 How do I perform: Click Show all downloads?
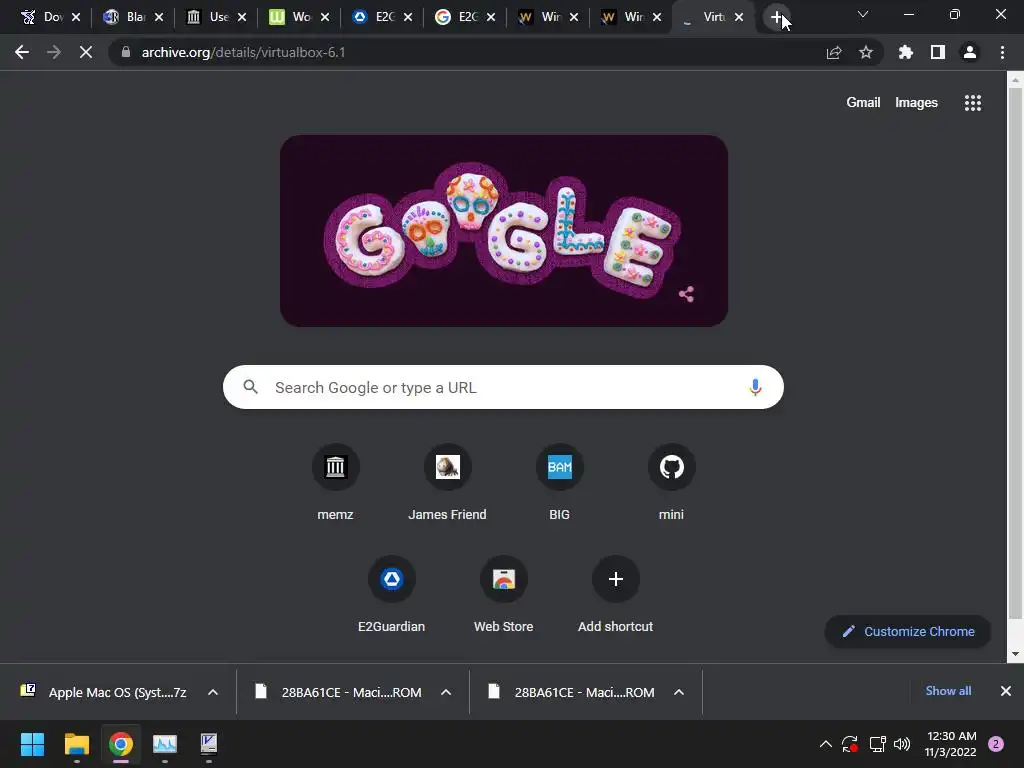pyautogui.click(x=948, y=691)
